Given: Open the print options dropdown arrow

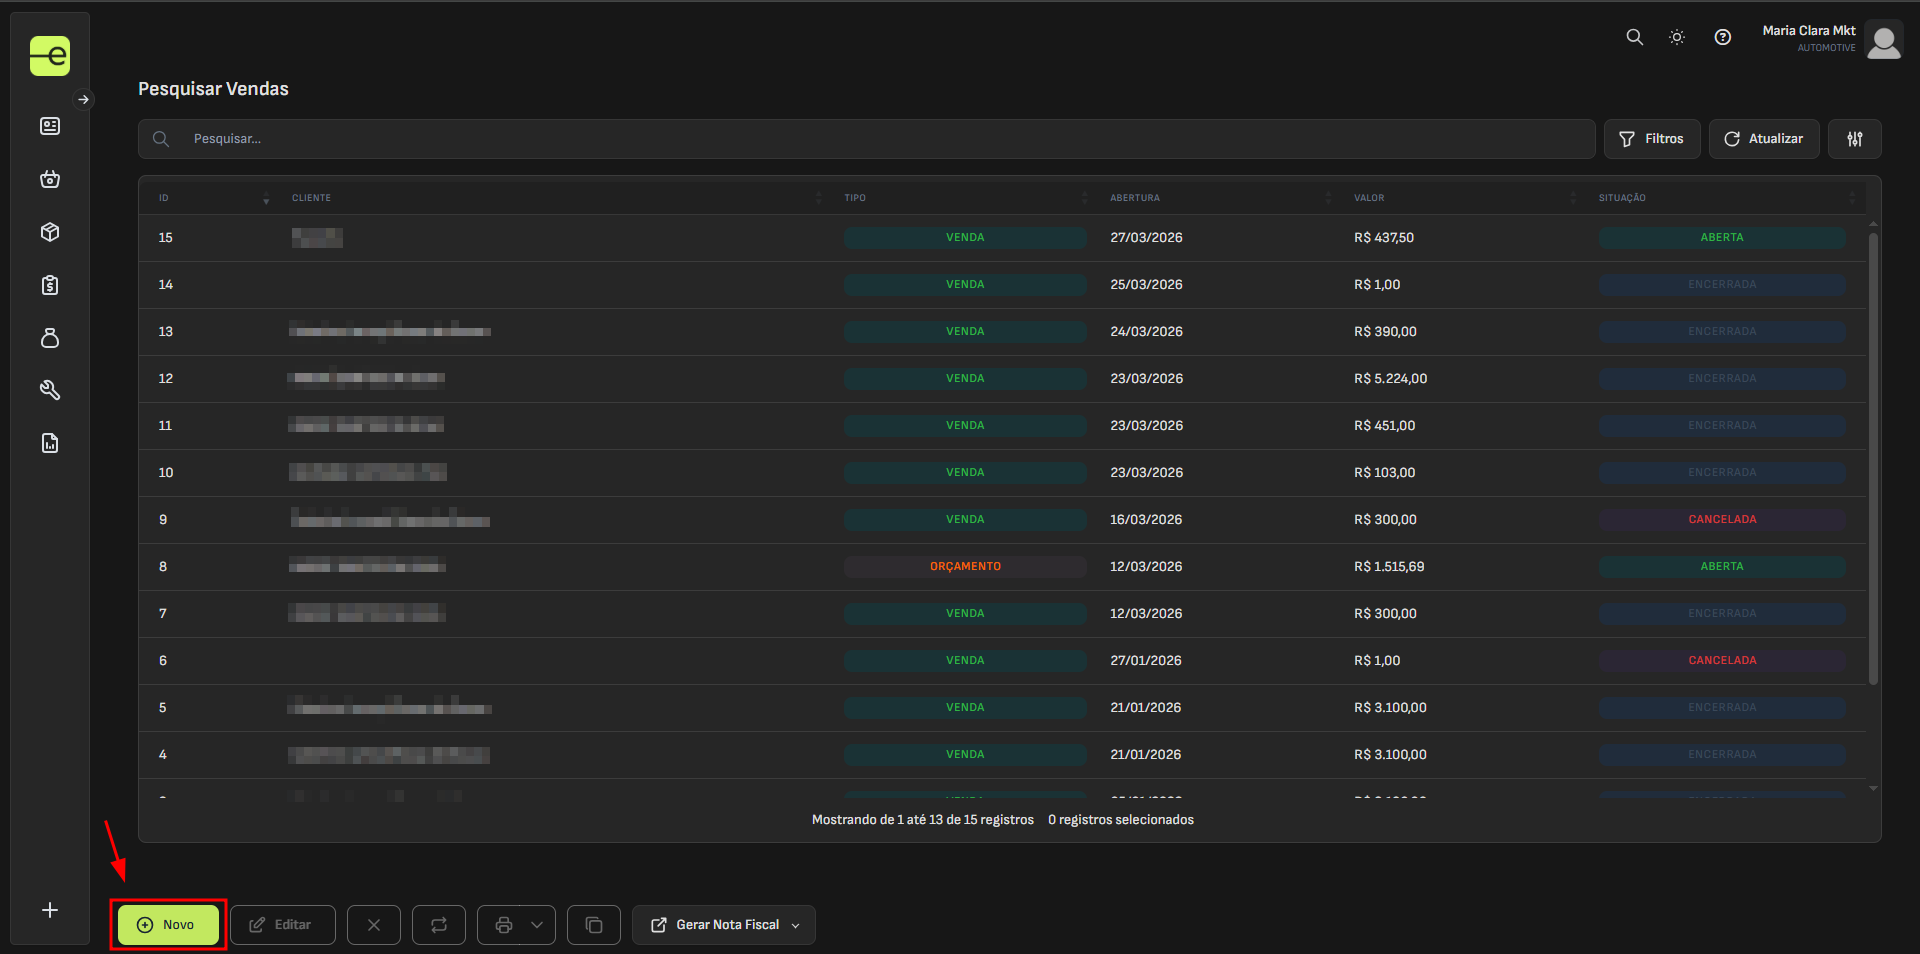Looking at the screenshot, I should tap(537, 925).
